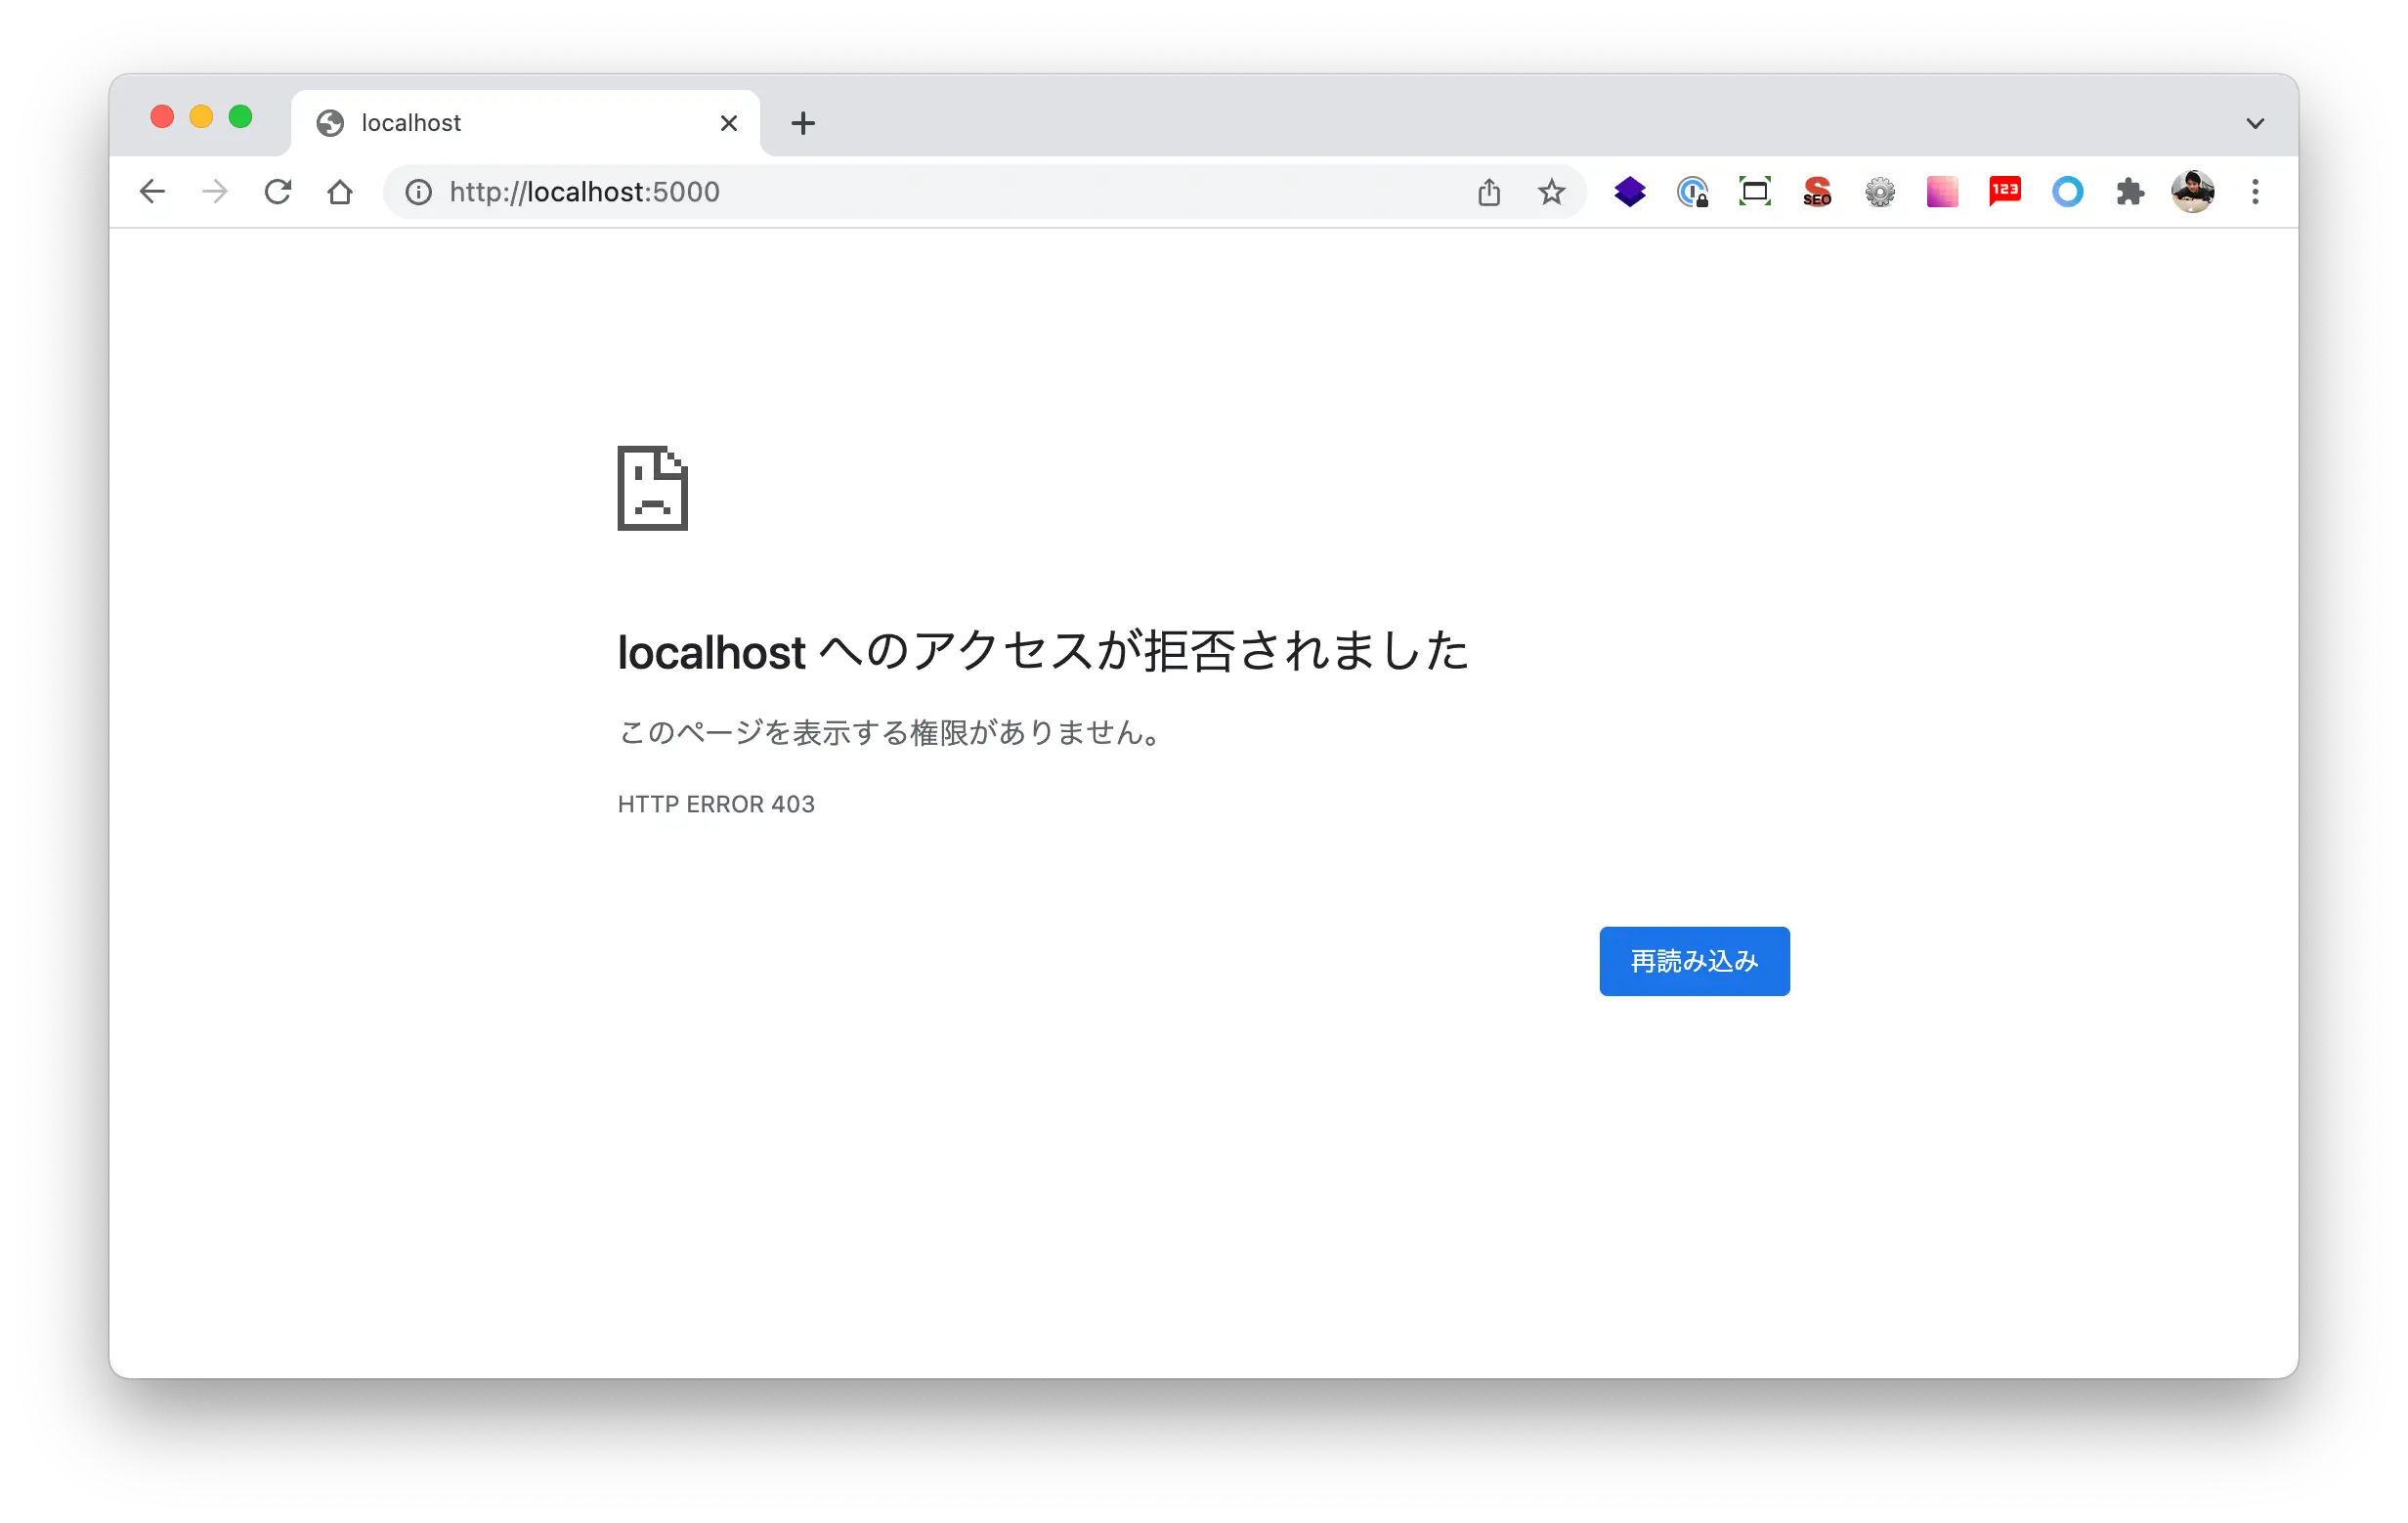The width and height of the screenshot is (2408, 1523).
Task: Open the SEO analysis extension
Action: coord(1818,191)
